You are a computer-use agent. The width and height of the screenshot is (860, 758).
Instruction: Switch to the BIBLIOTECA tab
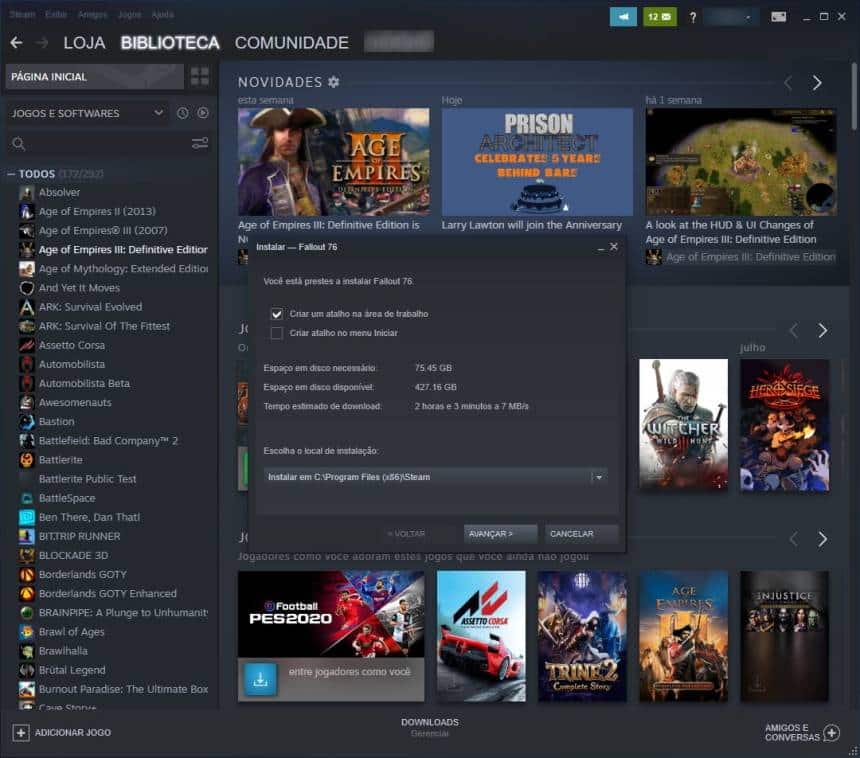[x=170, y=43]
